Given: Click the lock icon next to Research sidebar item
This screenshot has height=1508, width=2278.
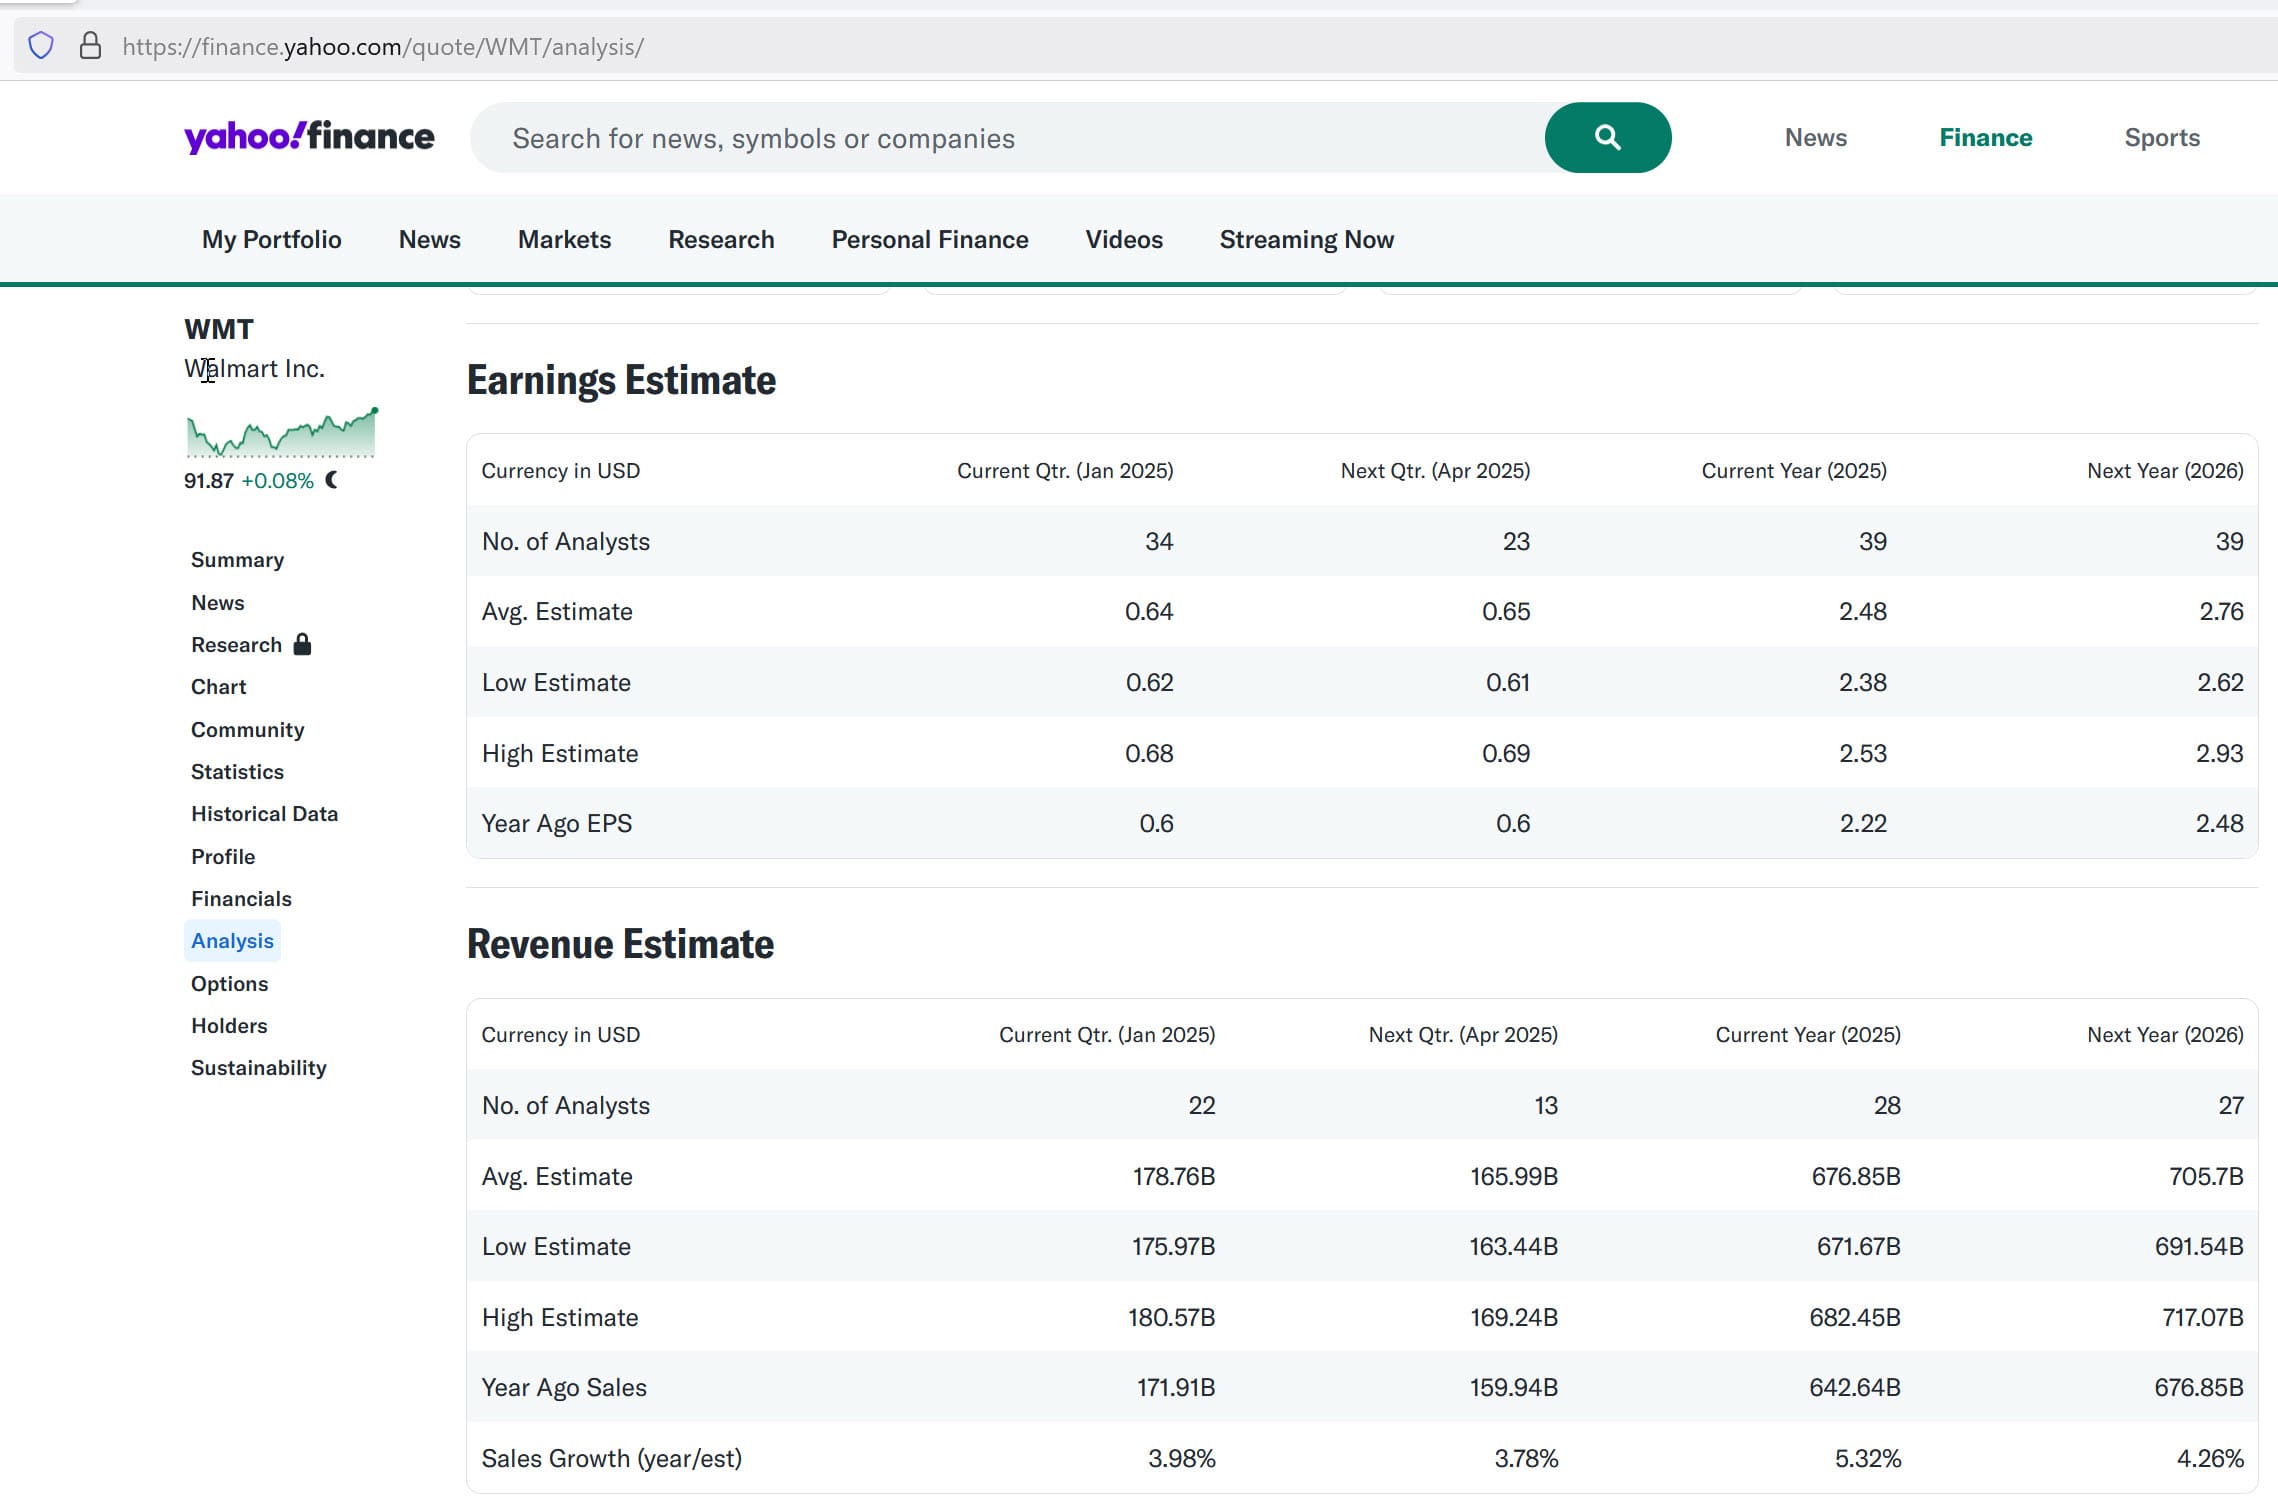Looking at the screenshot, I should 303,644.
